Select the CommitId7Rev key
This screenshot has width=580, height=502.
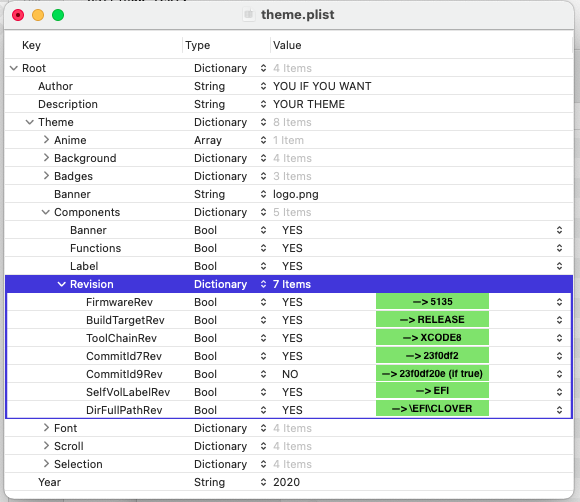[124, 356]
